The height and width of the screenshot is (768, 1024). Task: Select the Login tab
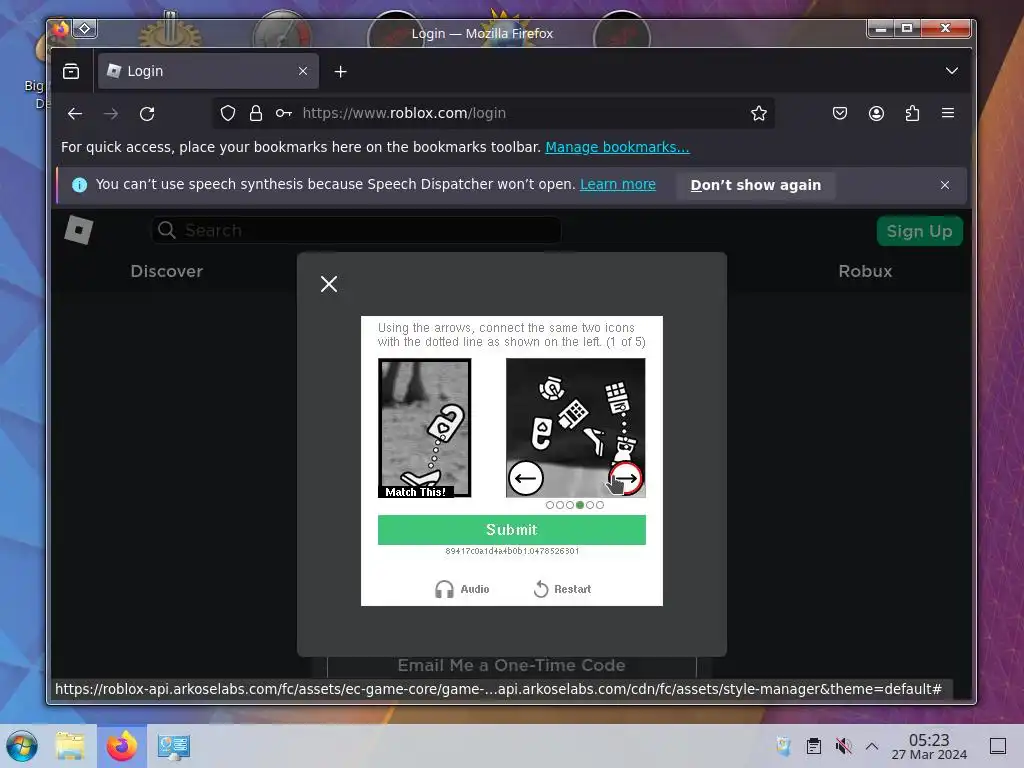coord(208,71)
